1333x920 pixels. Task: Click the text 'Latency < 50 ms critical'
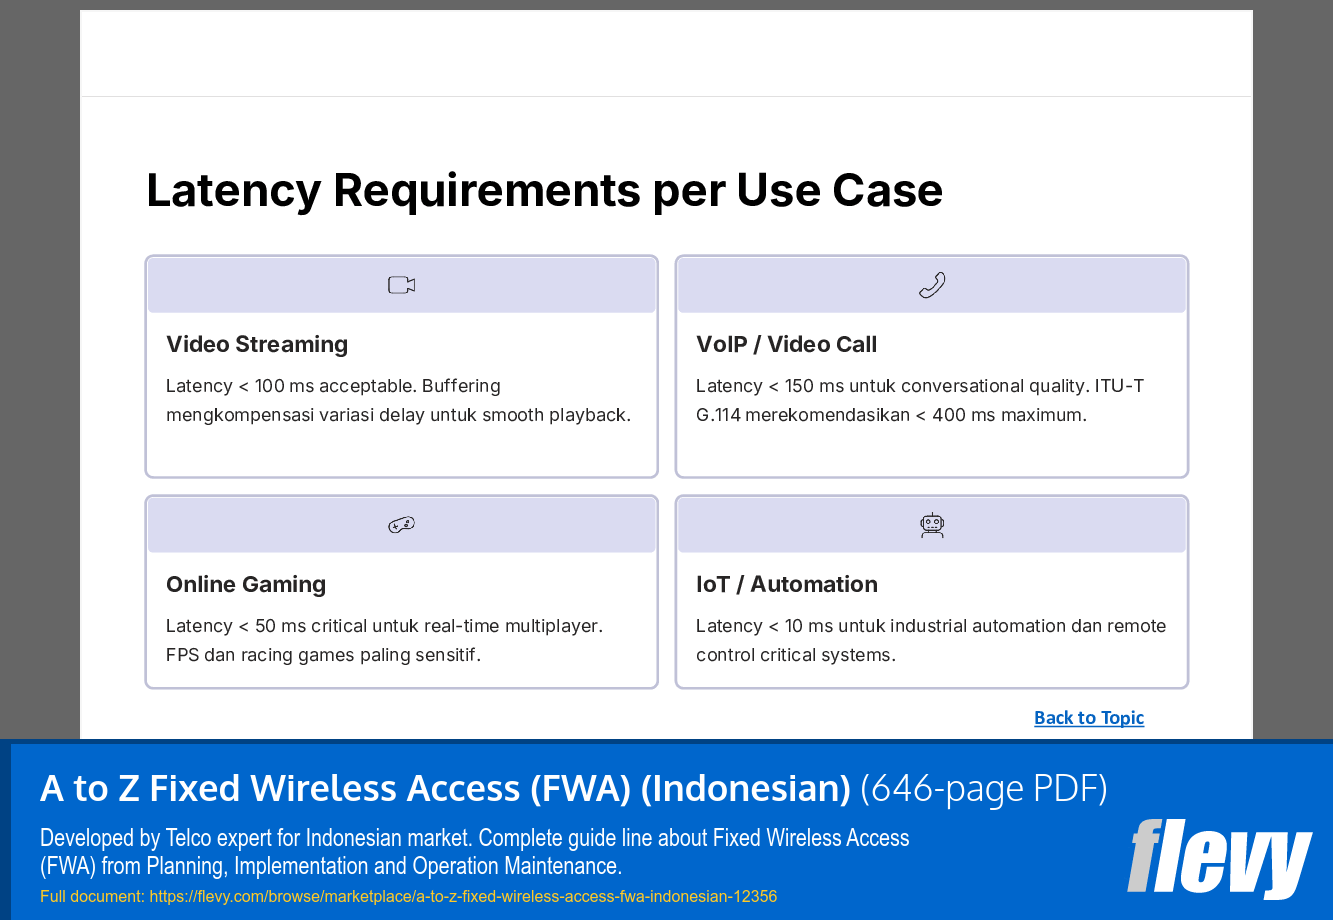pyautogui.click(x=266, y=626)
